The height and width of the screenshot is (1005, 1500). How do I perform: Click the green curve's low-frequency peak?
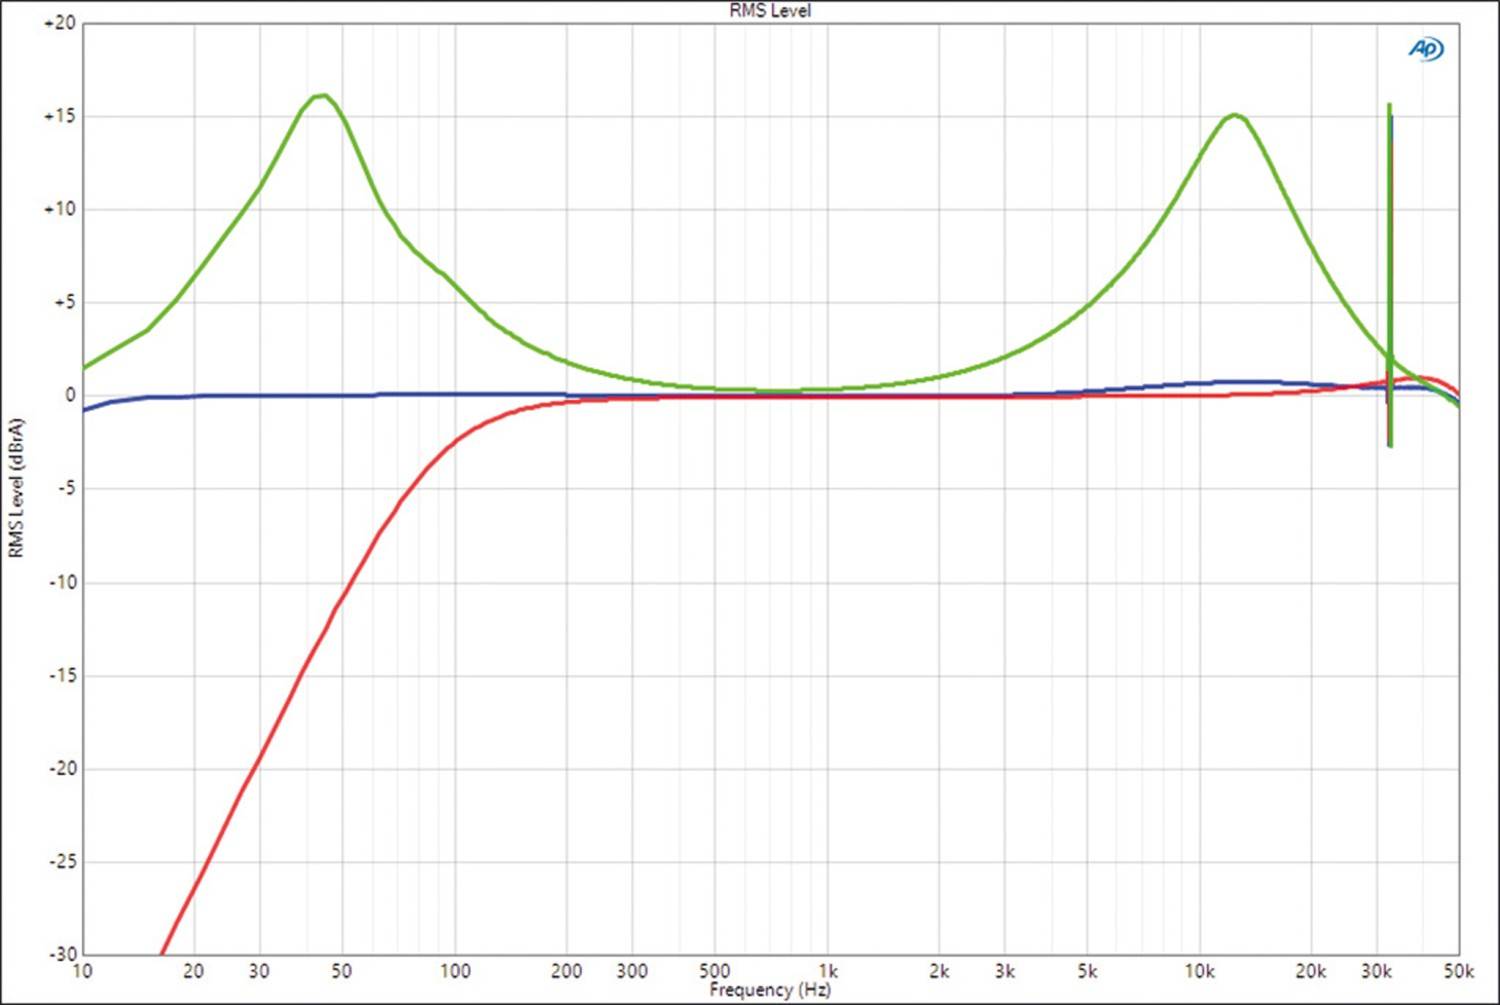(x=320, y=96)
